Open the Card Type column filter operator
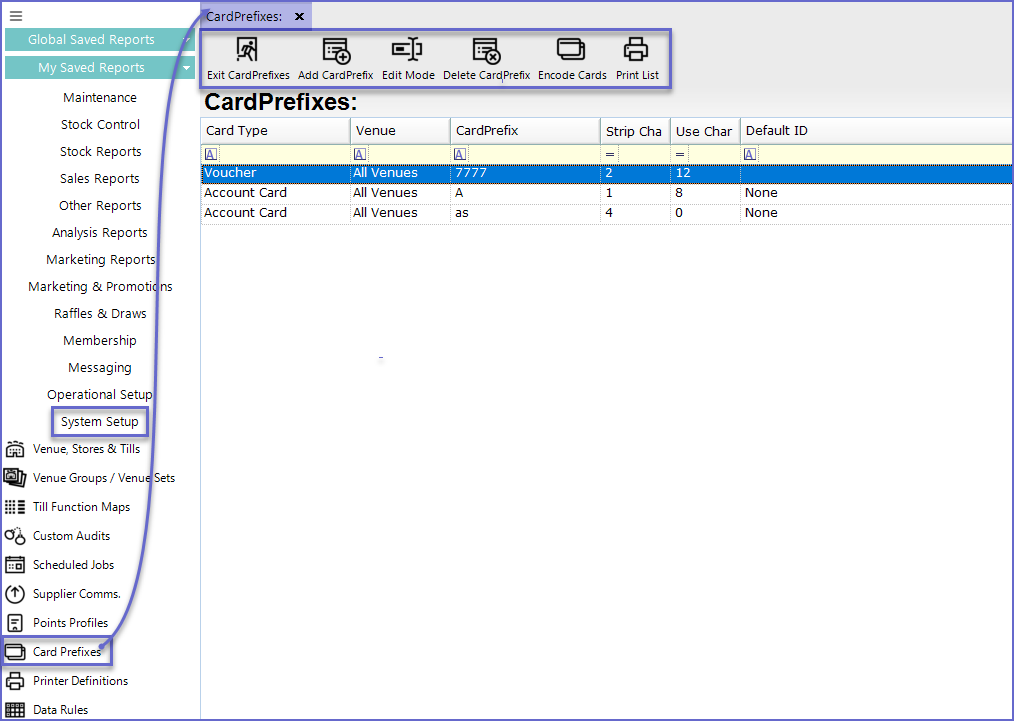1014x721 pixels. pyautogui.click(x=210, y=154)
